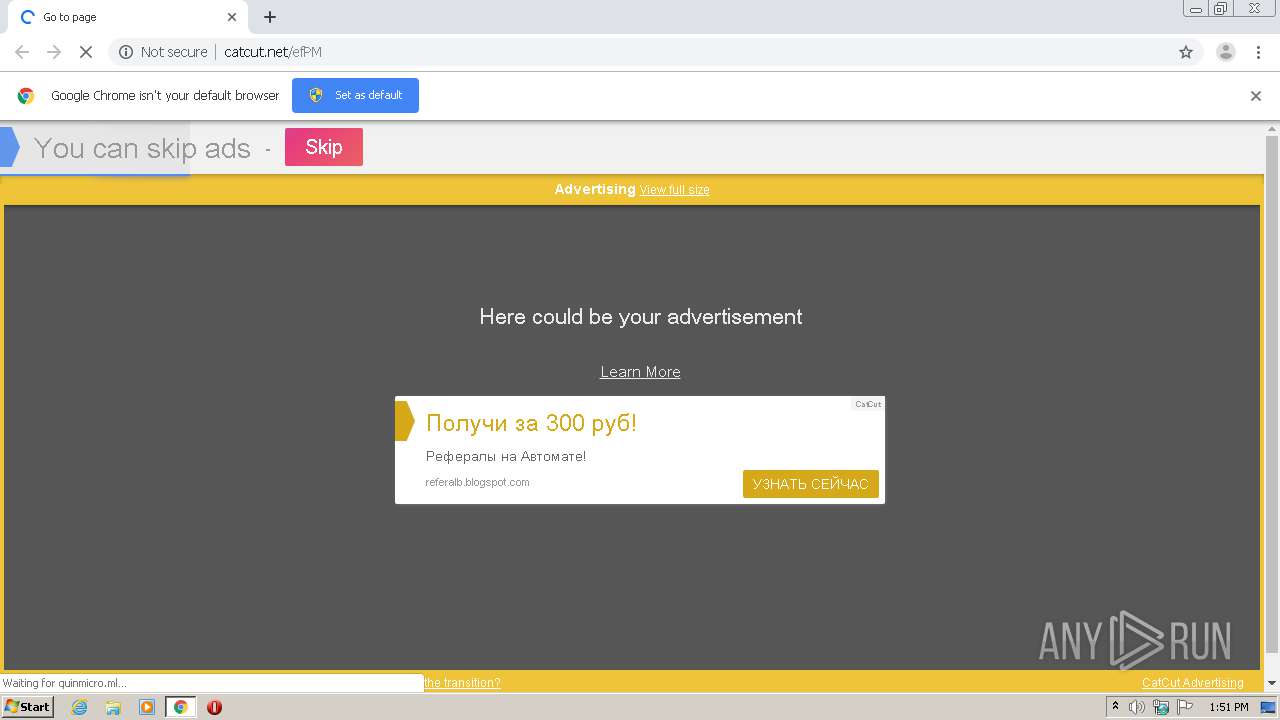Open a new tab with the plus button
Viewport: 1280px width, 720px height.
pos(270,17)
